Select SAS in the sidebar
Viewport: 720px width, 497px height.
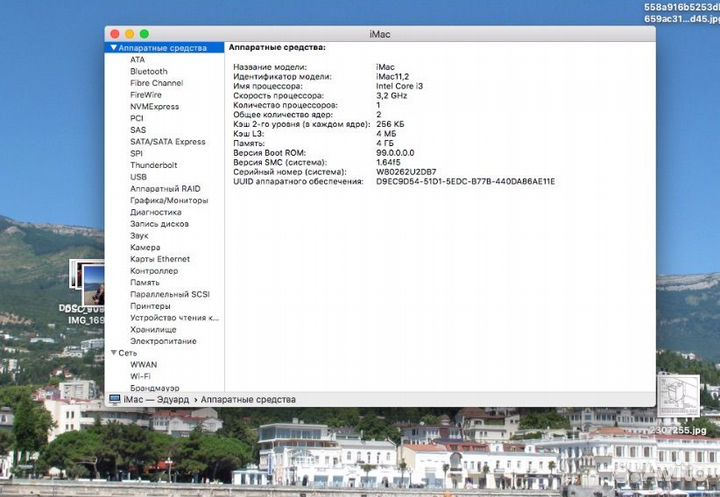[138, 130]
